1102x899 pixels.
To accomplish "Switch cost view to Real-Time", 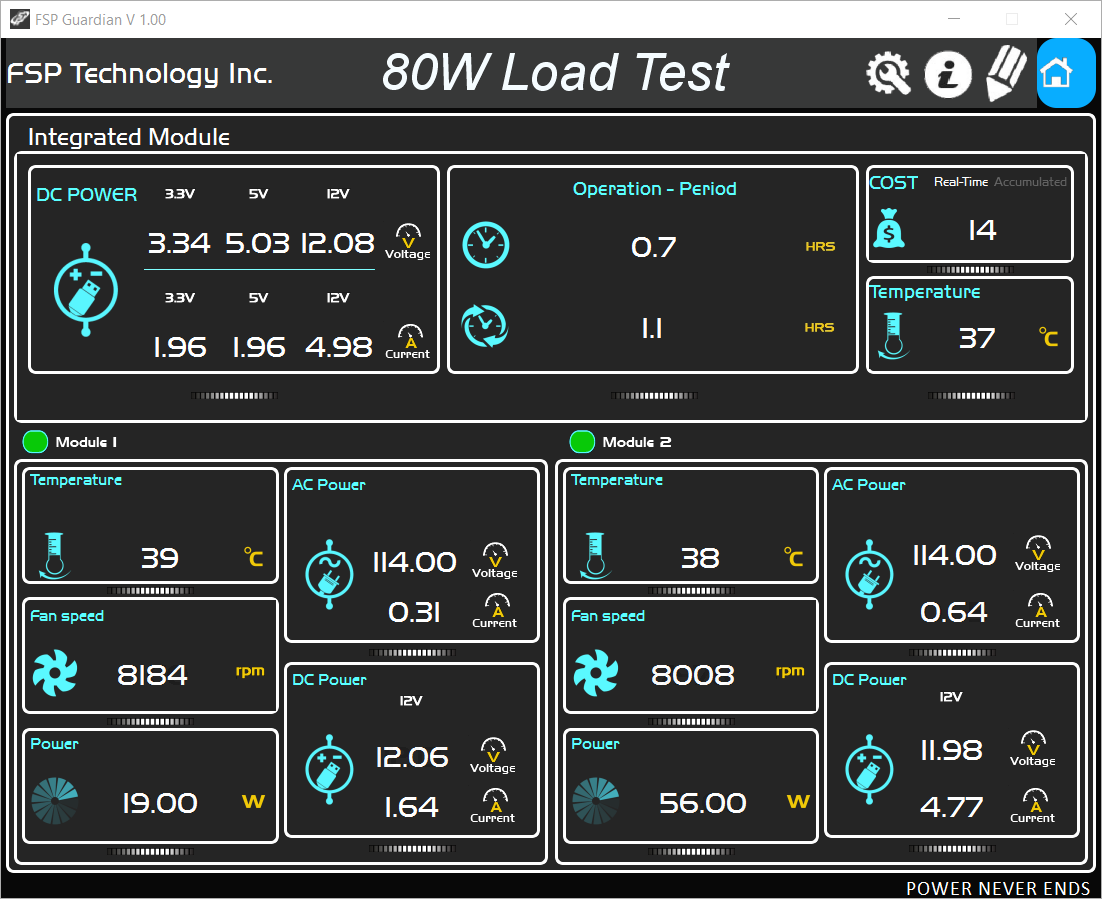I will point(961,181).
